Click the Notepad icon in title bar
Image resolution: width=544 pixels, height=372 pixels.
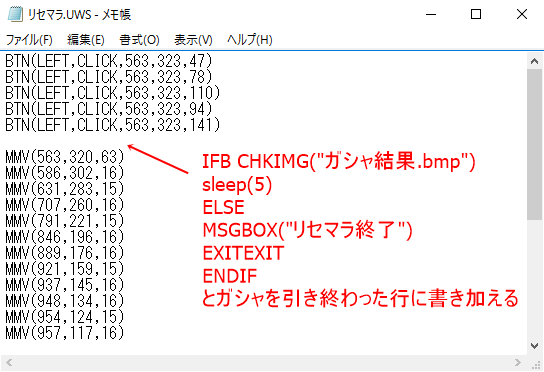click(15, 15)
